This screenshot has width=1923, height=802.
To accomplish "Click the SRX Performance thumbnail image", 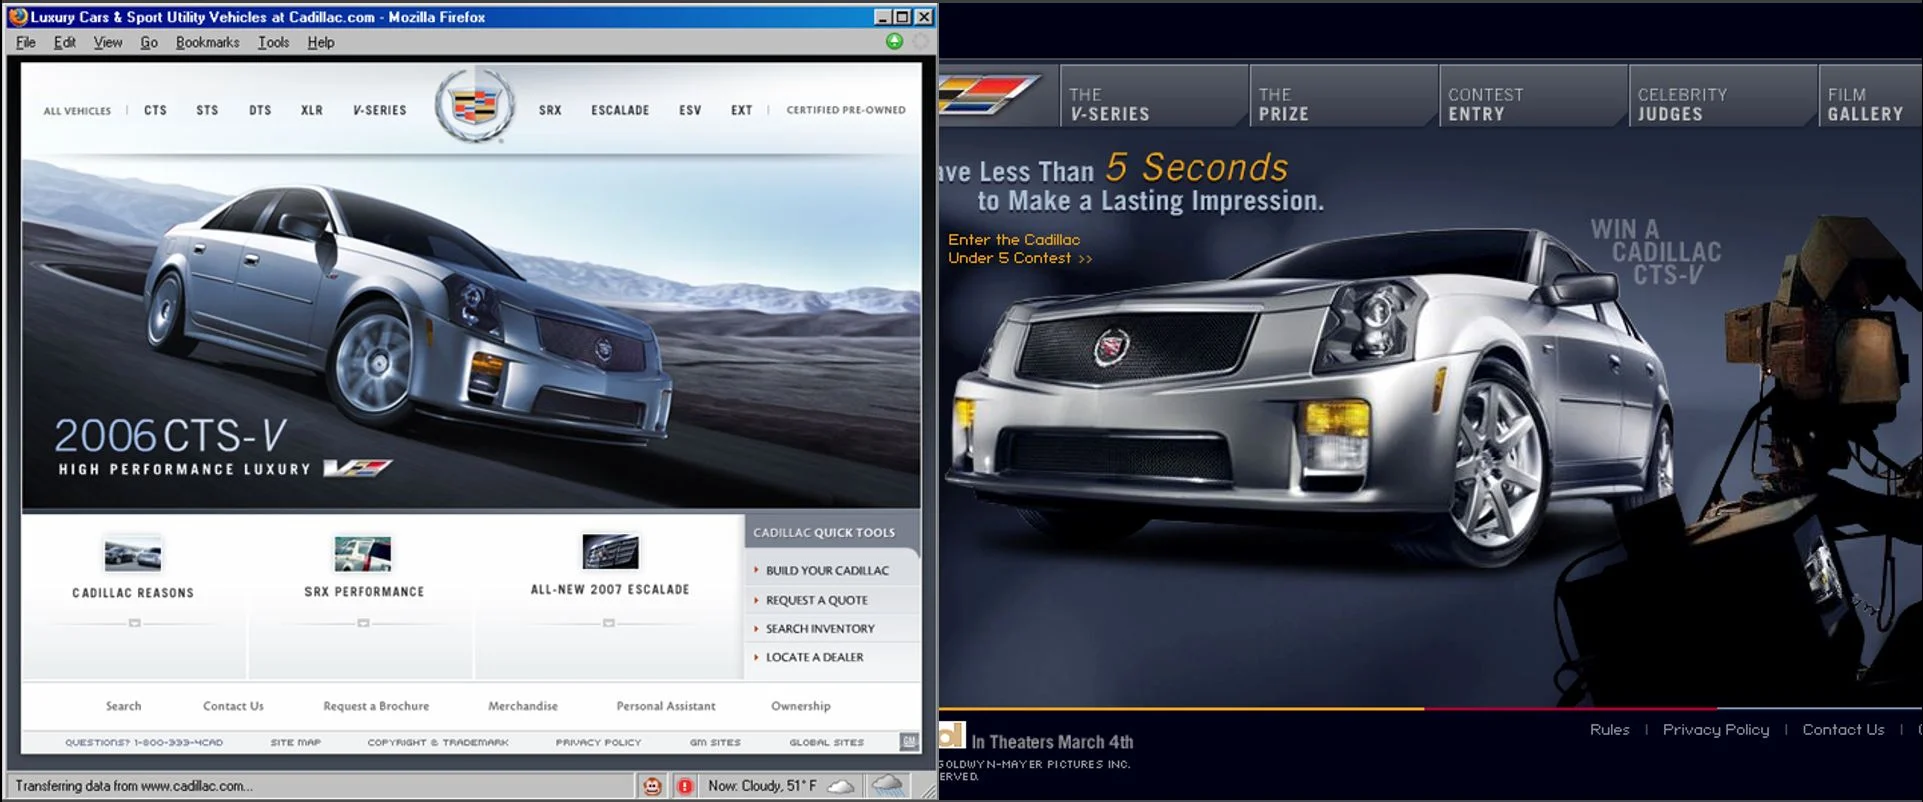I will pos(363,553).
